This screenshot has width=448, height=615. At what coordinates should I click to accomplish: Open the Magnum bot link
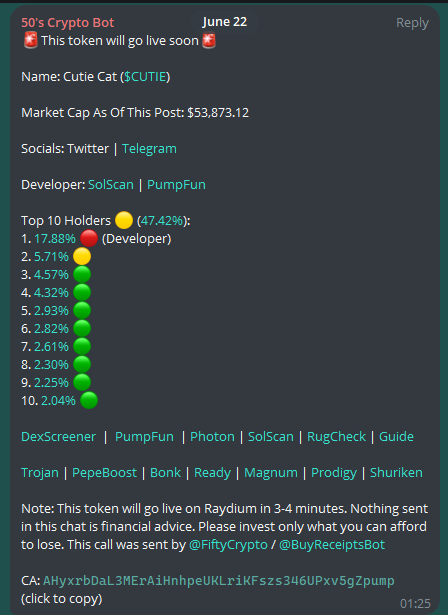point(271,473)
